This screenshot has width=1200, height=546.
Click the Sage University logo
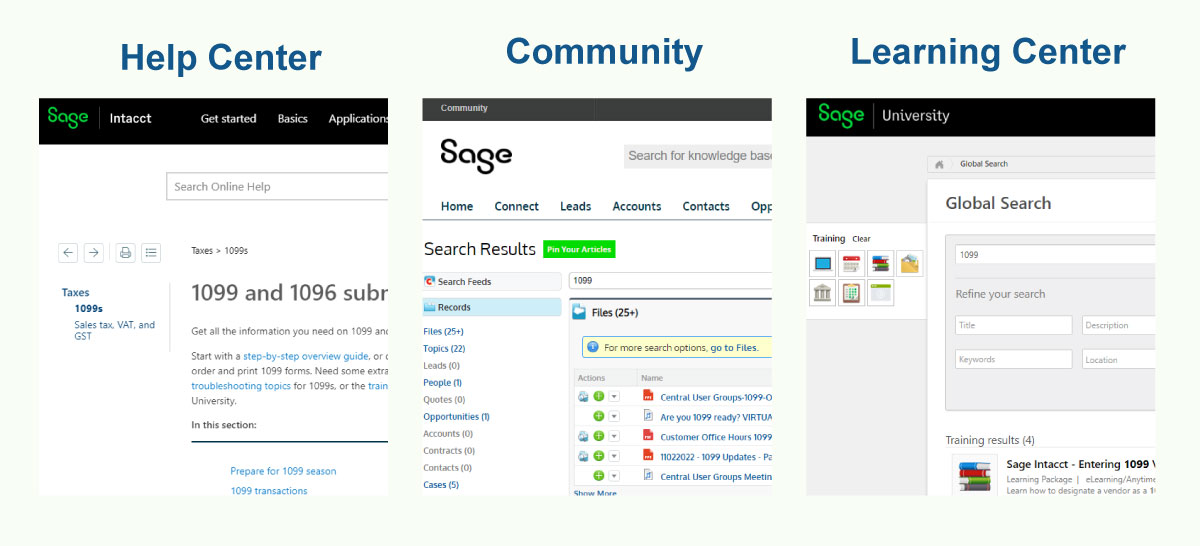coord(884,116)
